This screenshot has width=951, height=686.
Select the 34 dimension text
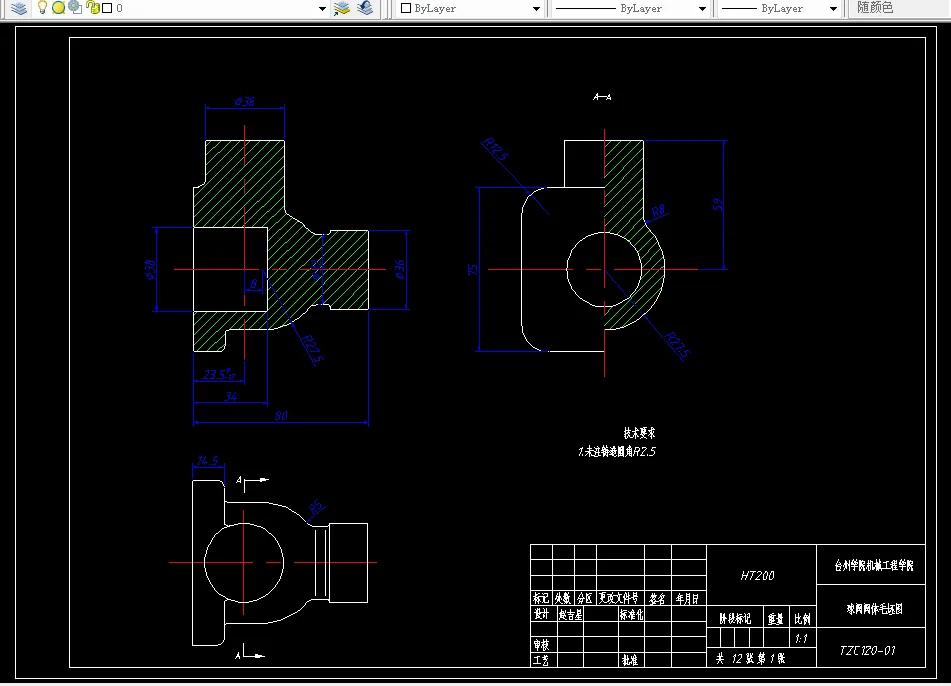[231, 397]
